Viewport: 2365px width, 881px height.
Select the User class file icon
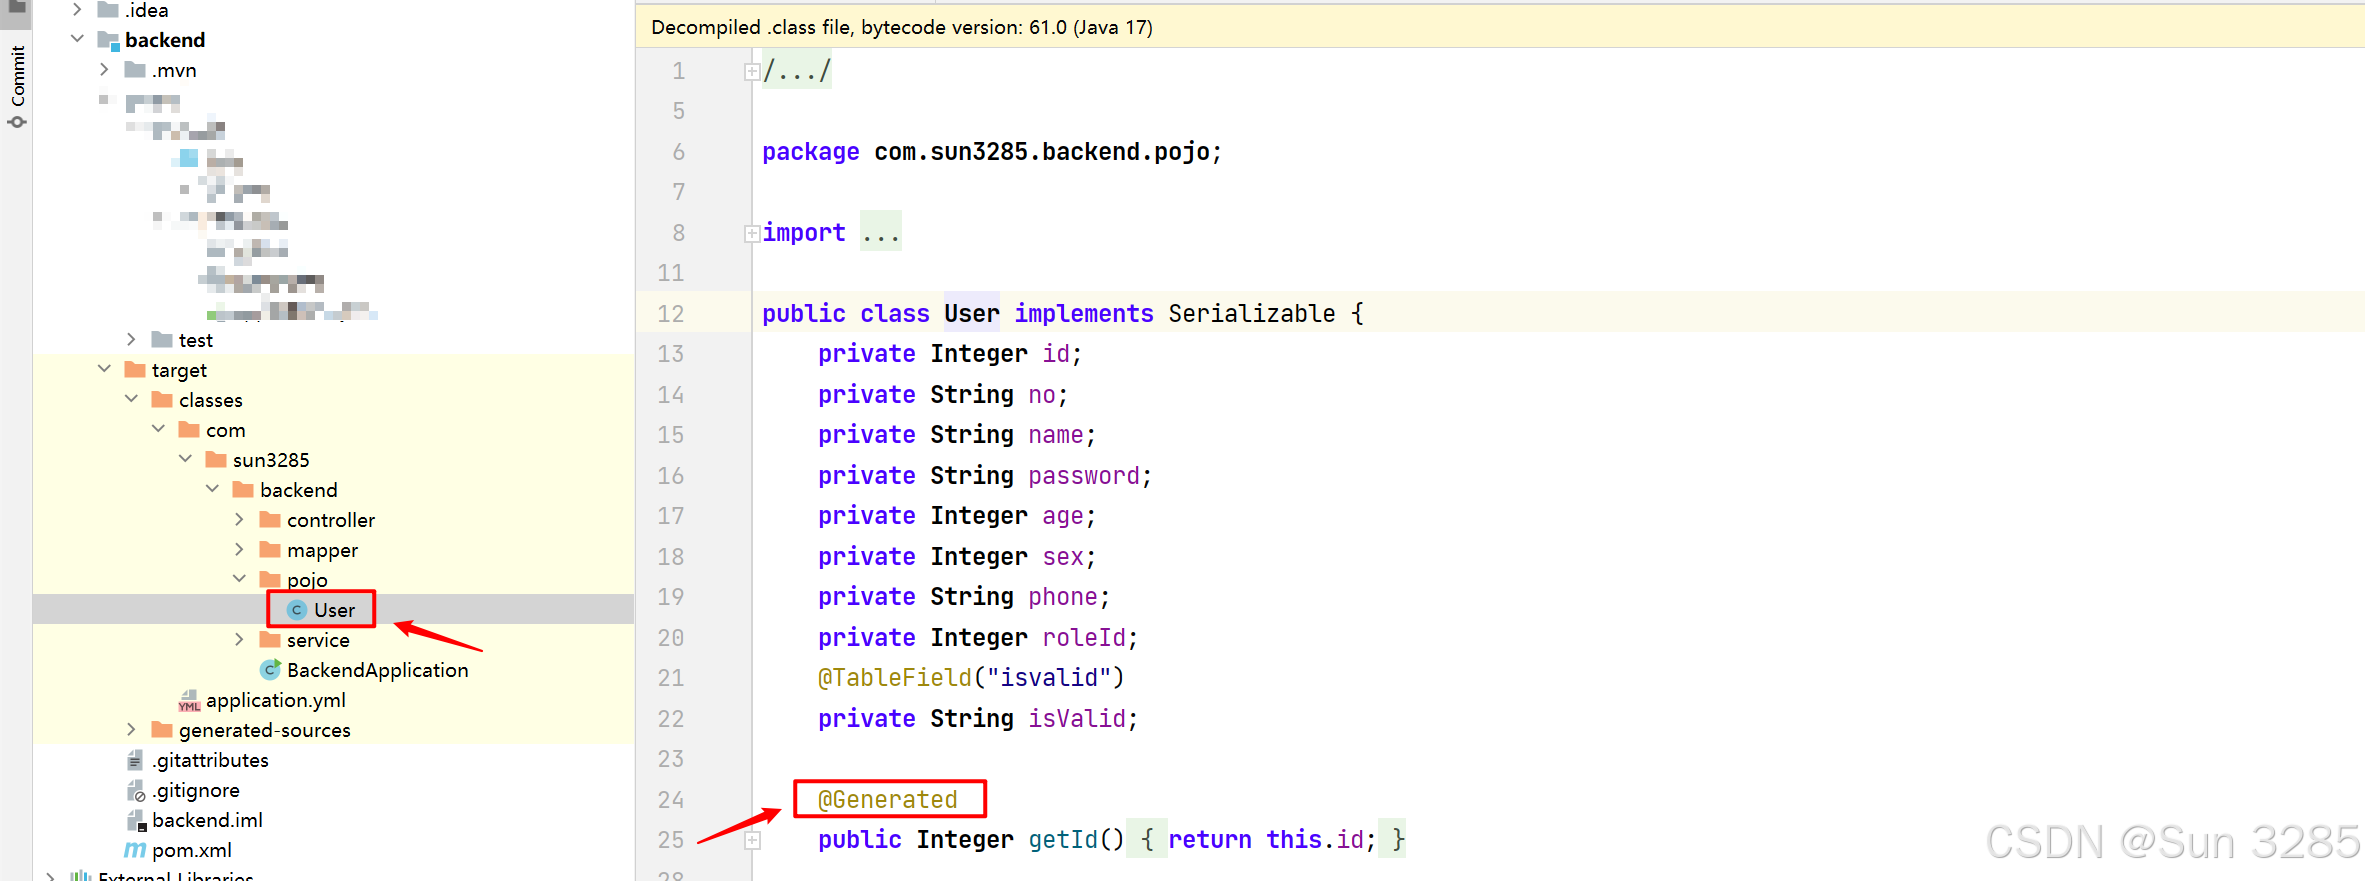297,609
